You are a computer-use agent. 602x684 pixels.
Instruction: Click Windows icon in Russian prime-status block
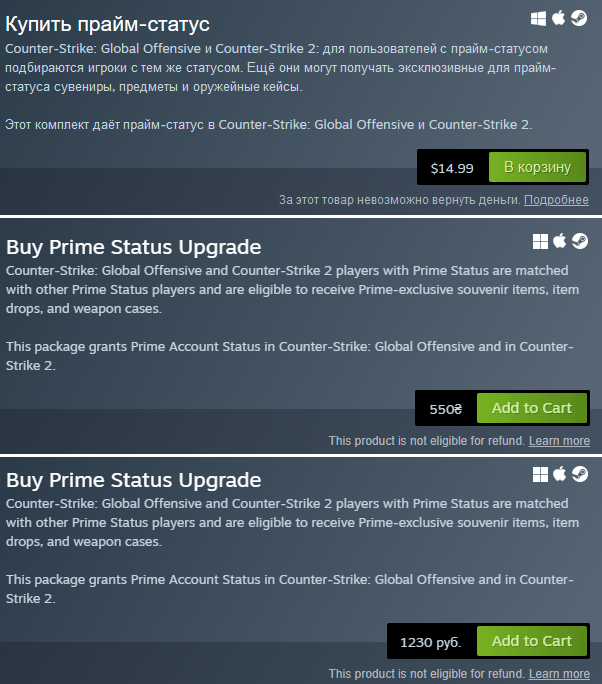click(538, 19)
